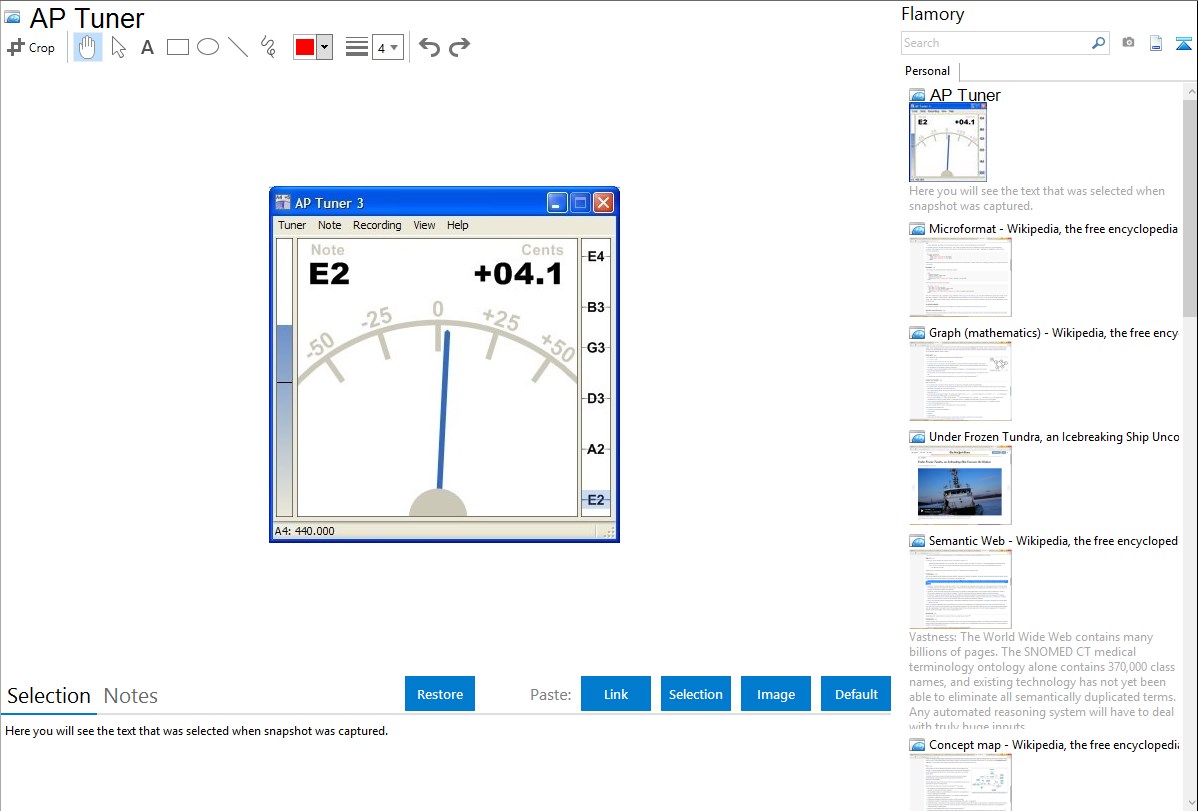Click the snapshot list vertical scrollbar thumb

pyautogui.click(x=1191, y=208)
